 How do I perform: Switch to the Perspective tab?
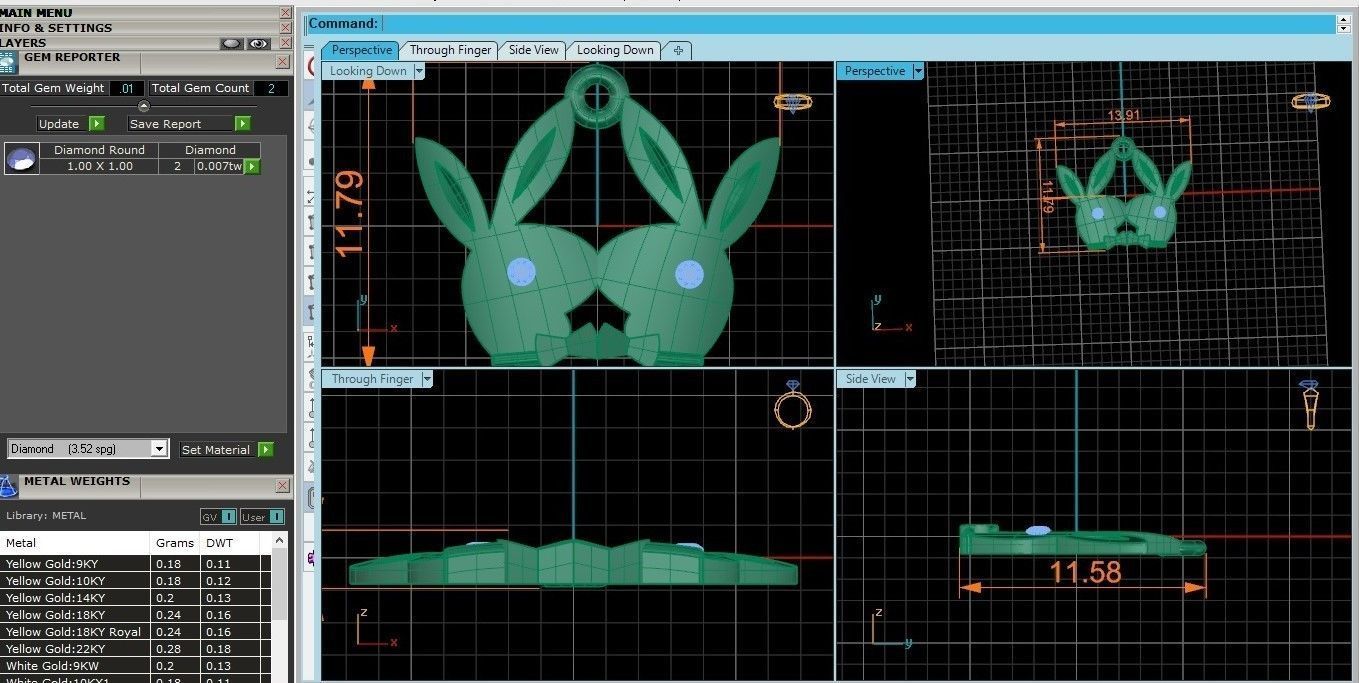click(x=361, y=50)
